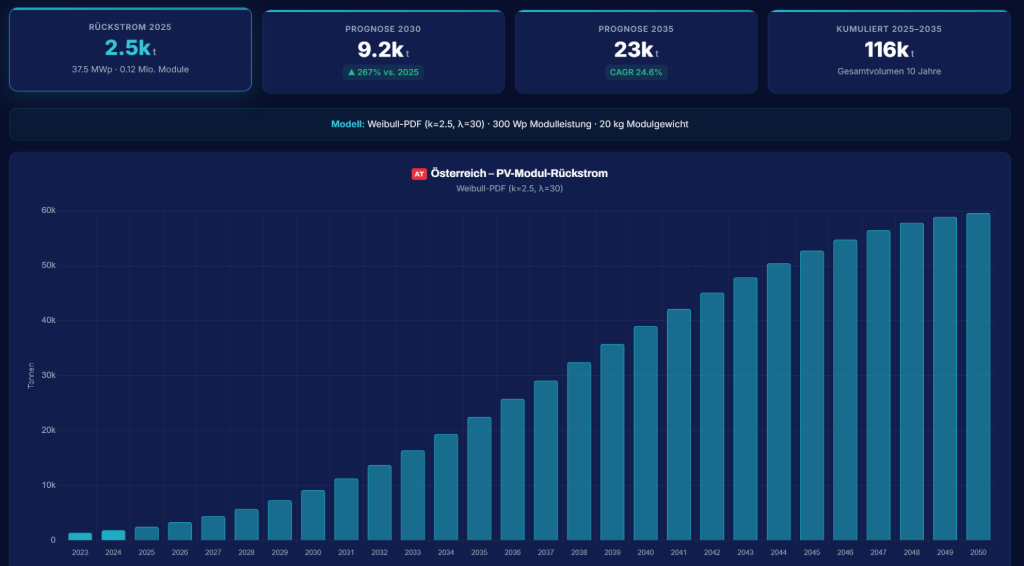The width and height of the screenshot is (1024, 566).
Task: Click the 2030 bar in chart
Action: click(x=313, y=515)
